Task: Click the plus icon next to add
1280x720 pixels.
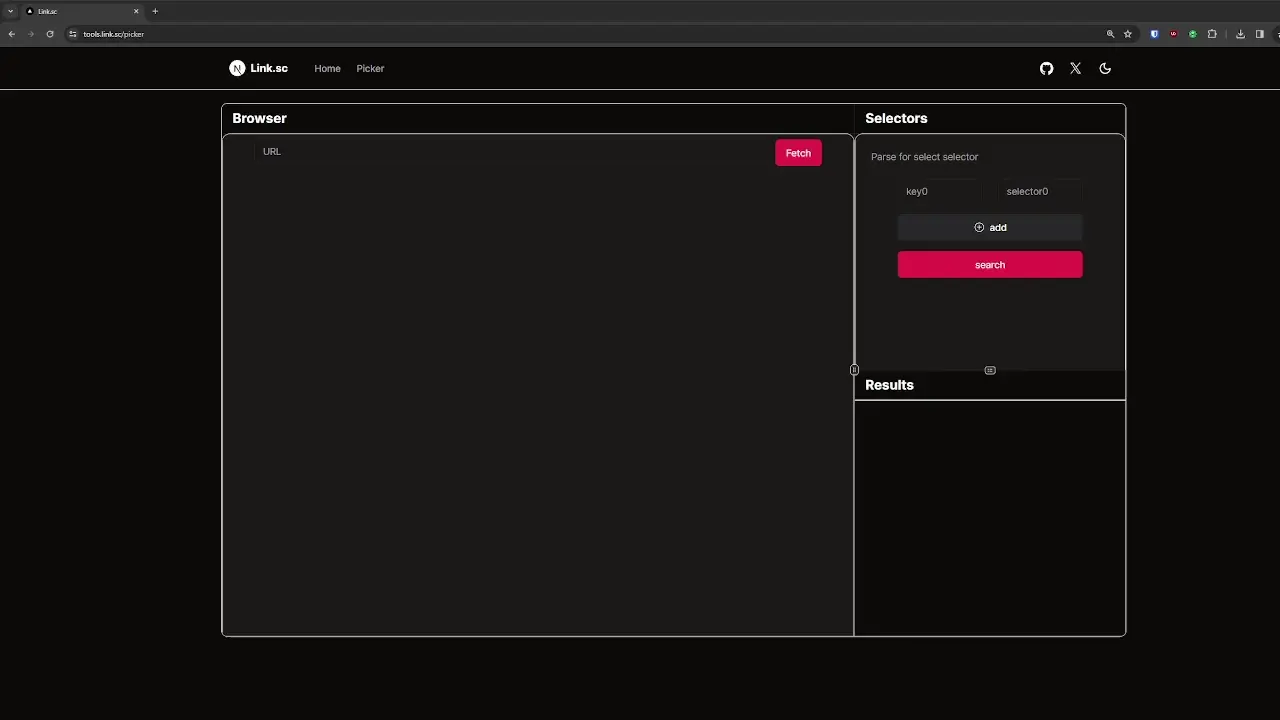Action: tap(979, 227)
